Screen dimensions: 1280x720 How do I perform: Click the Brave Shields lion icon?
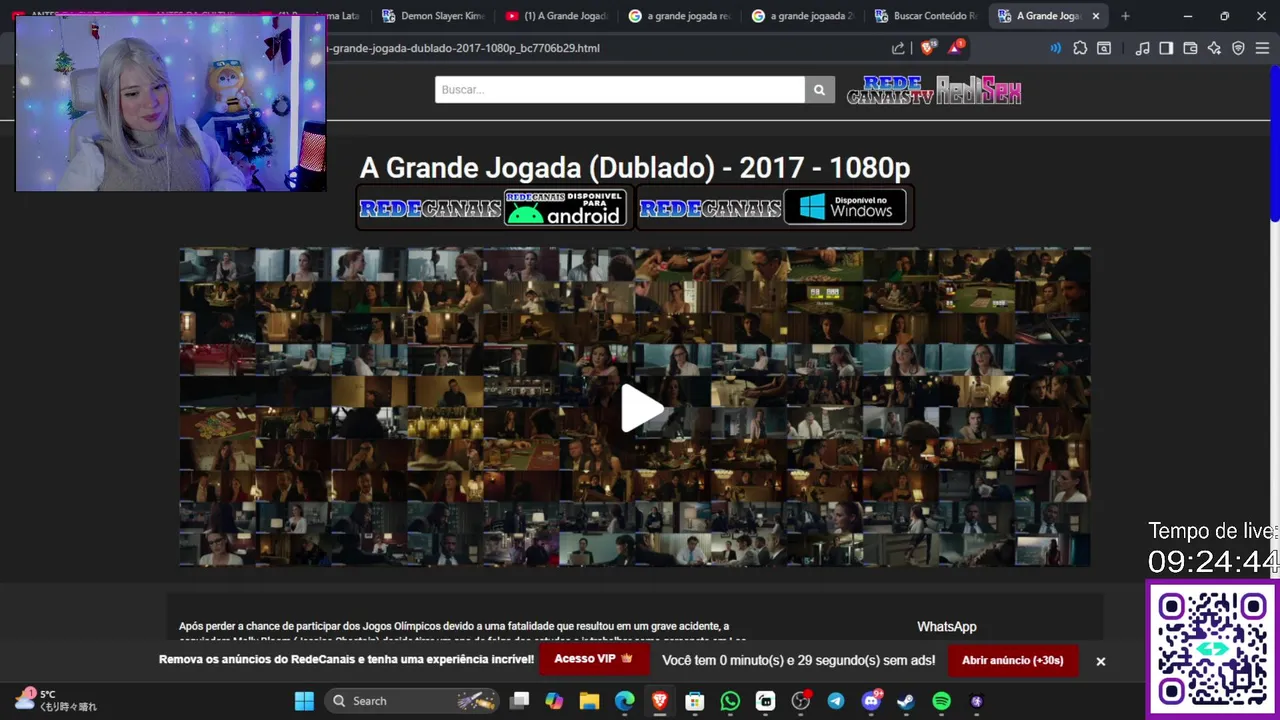(927, 47)
